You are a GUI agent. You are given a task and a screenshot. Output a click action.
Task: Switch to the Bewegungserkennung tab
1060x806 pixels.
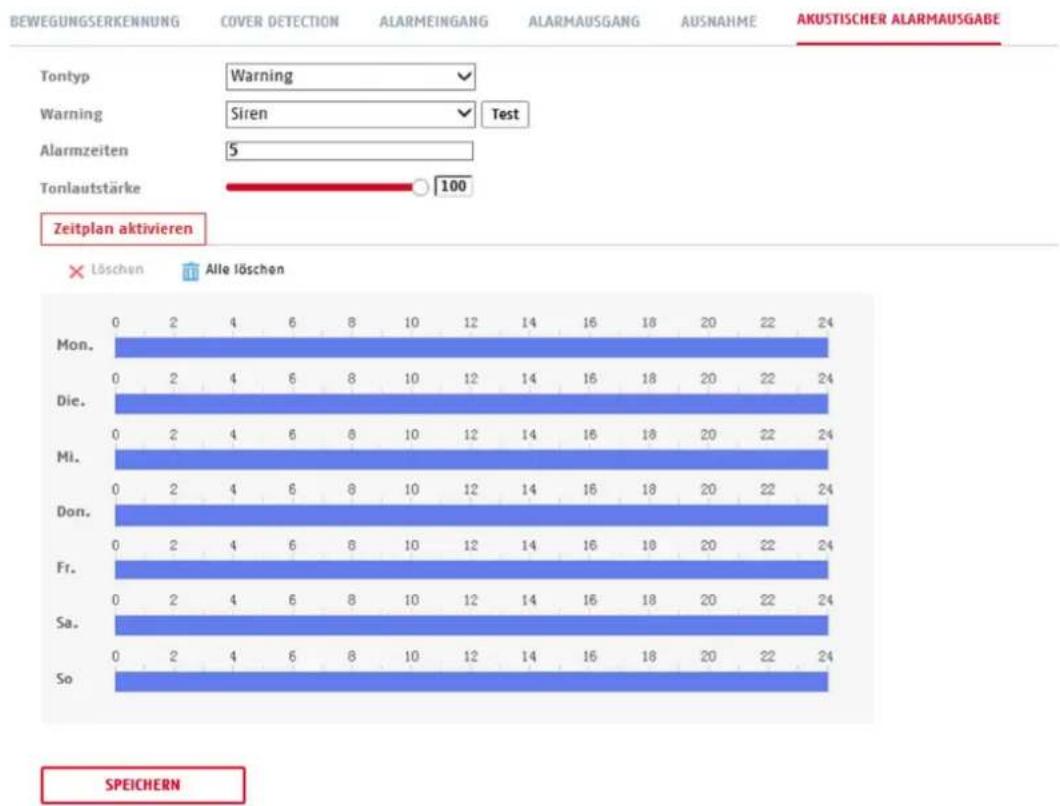95,21
